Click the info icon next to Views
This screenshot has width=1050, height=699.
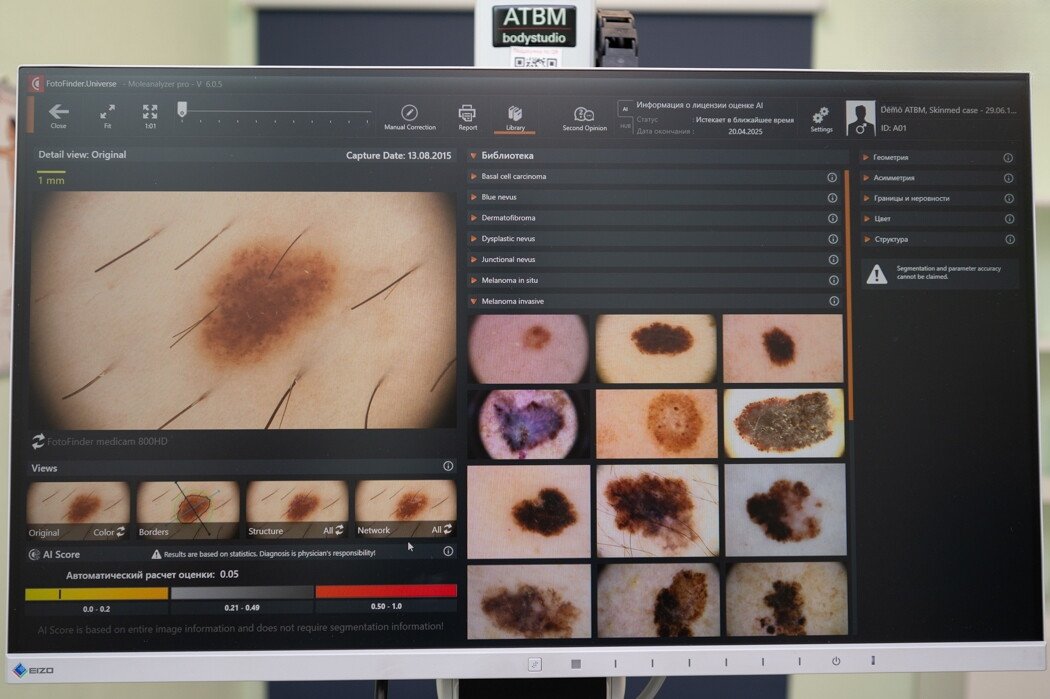[x=448, y=466]
